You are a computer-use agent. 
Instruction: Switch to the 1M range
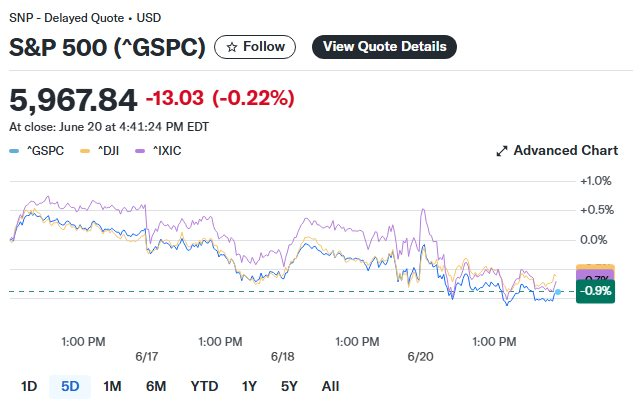click(112, 385)
